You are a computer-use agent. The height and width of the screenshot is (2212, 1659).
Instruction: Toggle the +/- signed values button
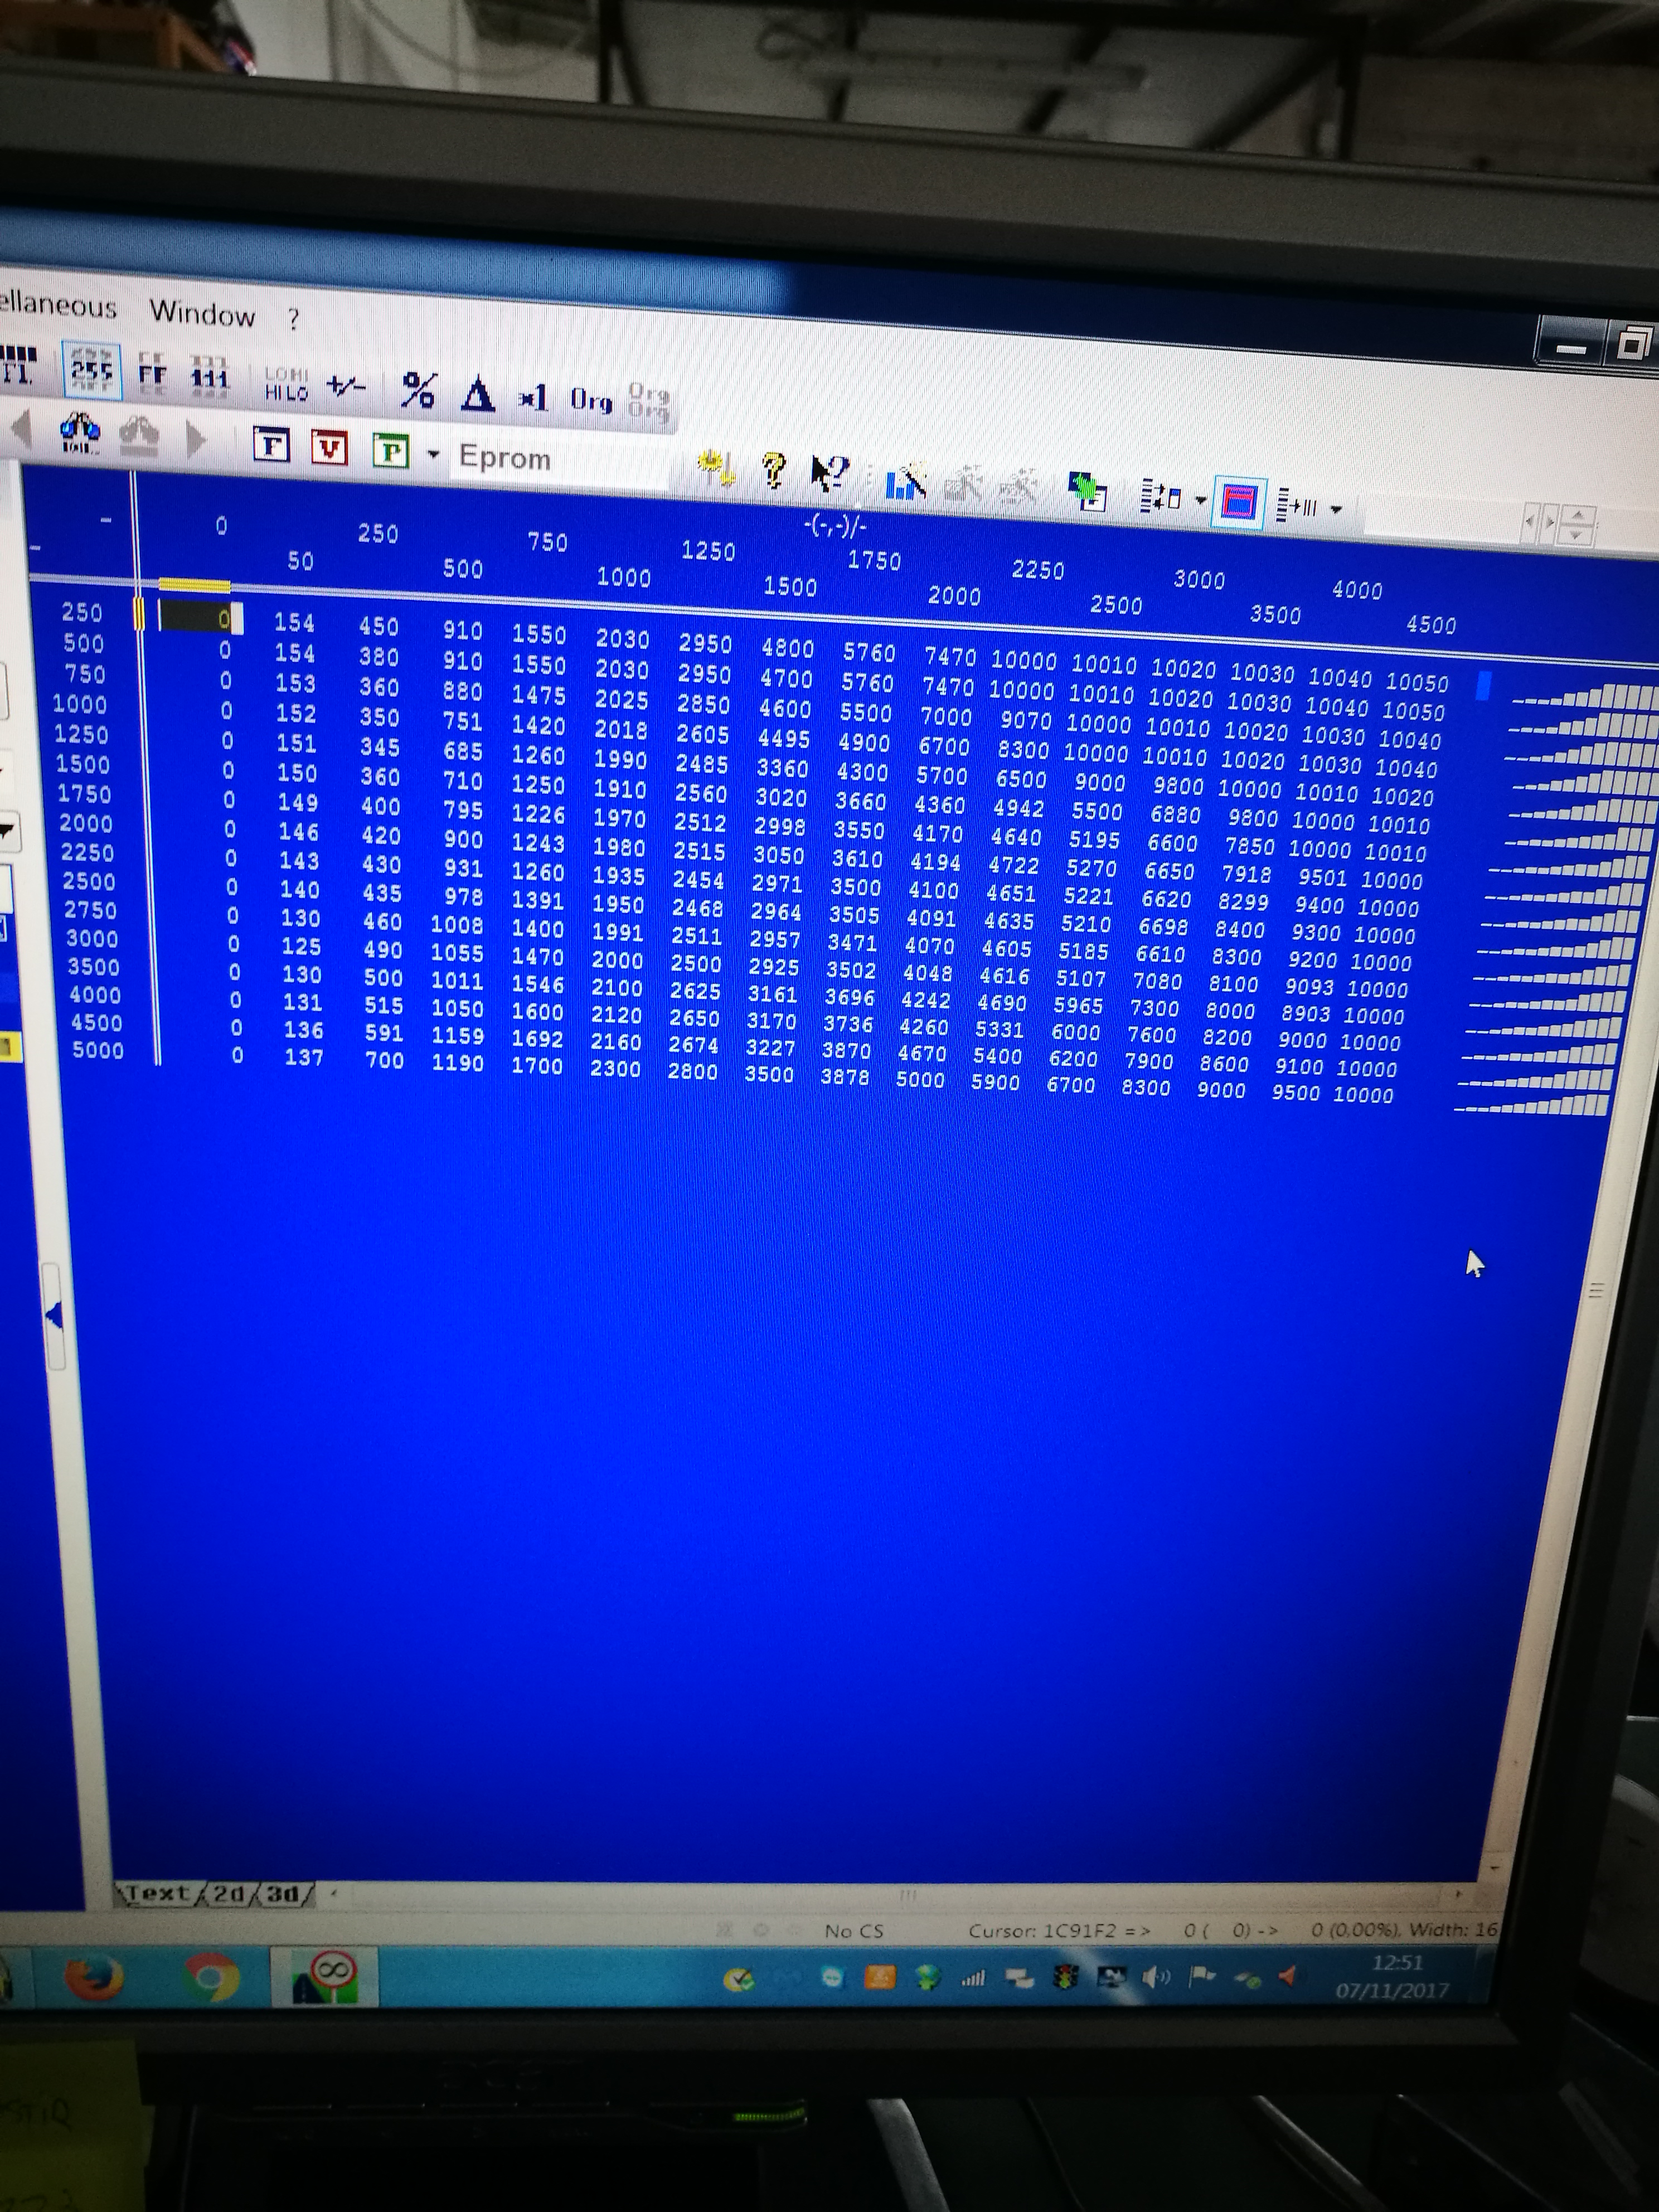coord(346,386)
